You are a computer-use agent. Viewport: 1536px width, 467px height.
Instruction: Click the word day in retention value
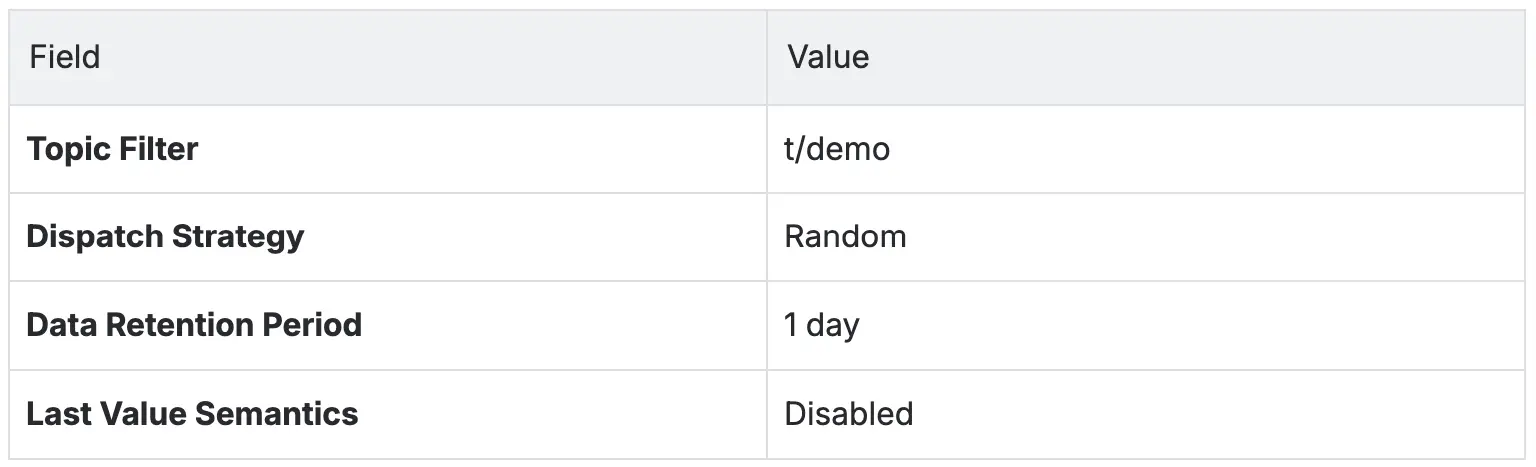tap(832, 326)
